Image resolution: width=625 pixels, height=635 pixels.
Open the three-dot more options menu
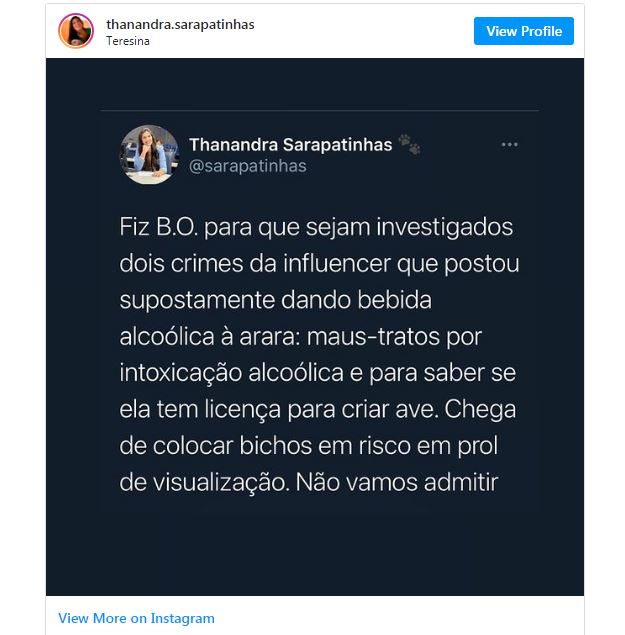(509, 145)
